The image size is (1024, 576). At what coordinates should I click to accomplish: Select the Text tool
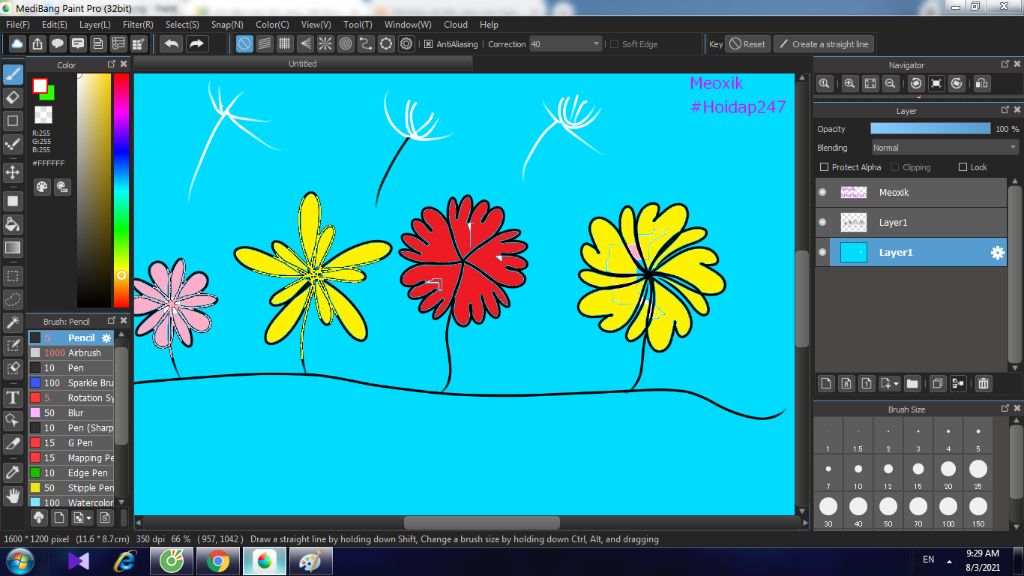pyautogui.click(x=12, y=397)
